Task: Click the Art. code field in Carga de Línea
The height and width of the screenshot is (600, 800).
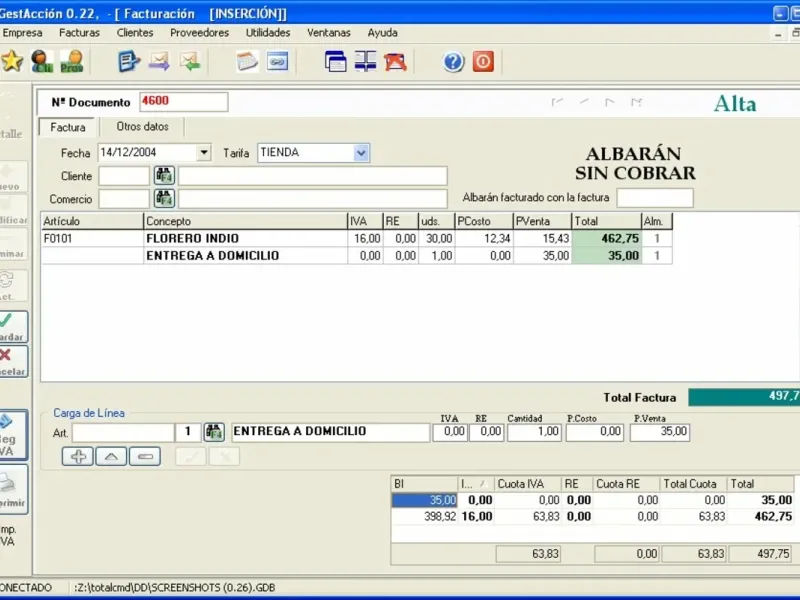Action: click(x=123, y=432)
